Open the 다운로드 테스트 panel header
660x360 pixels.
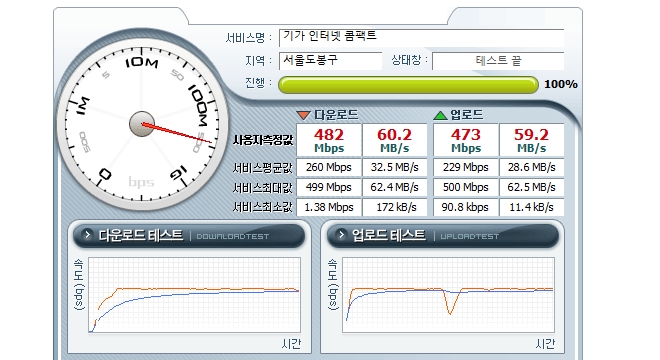coord(189,235)
